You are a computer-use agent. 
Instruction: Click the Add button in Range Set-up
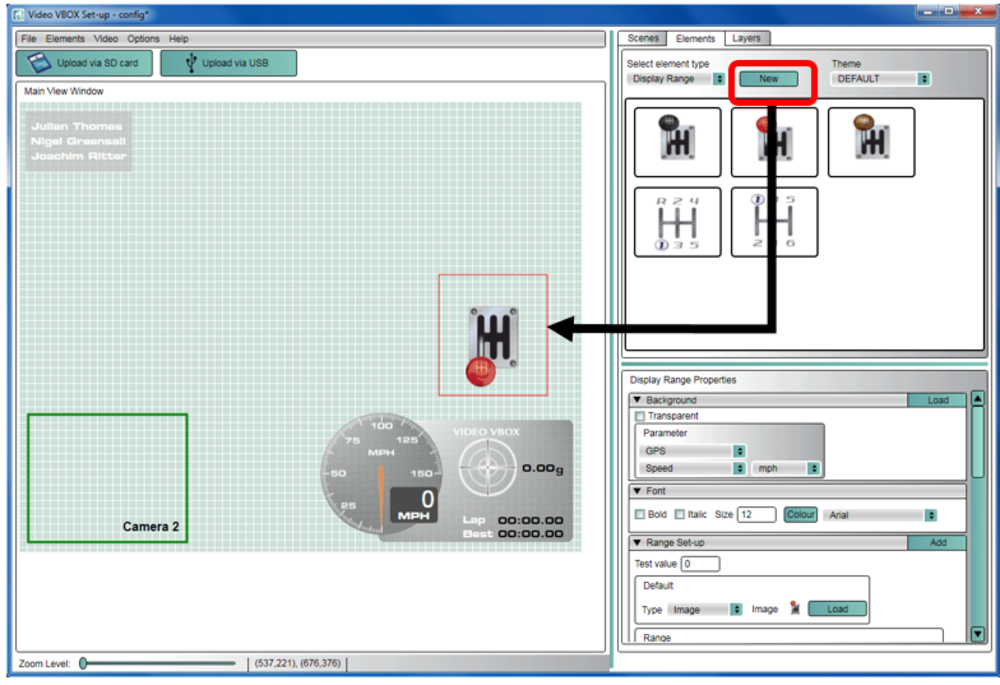(x=937, y=543)
